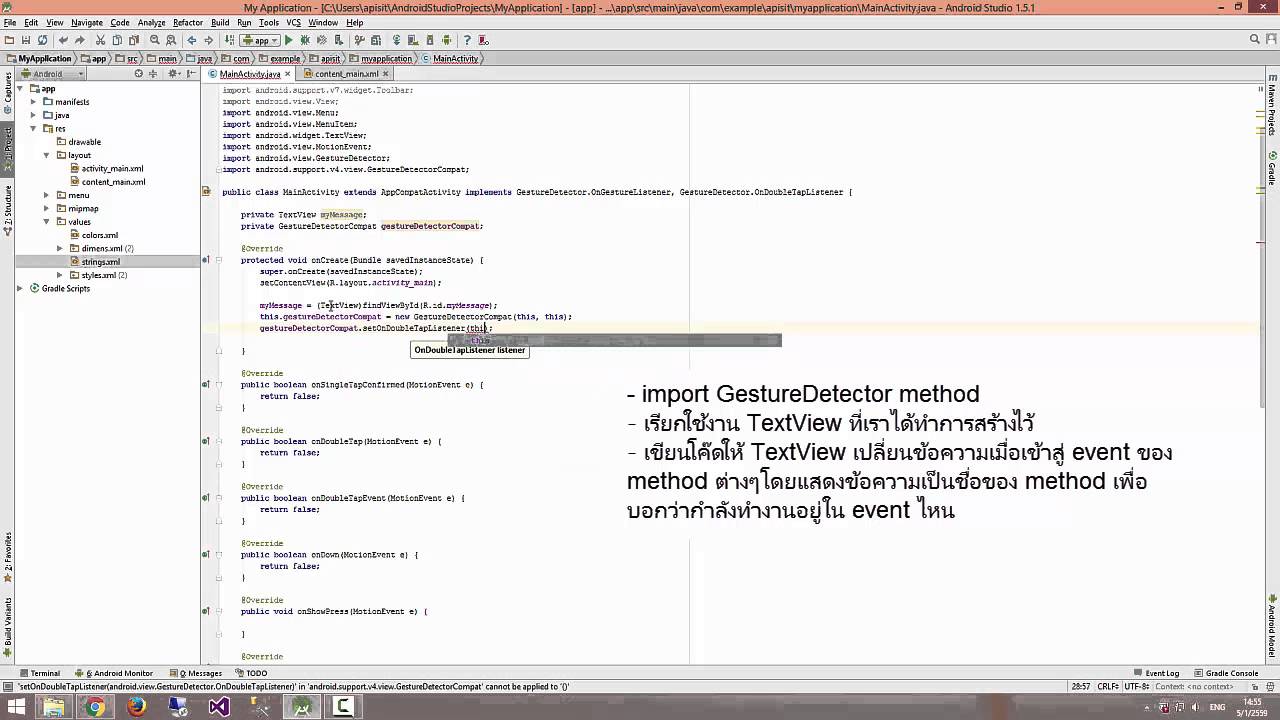
Task: Open the Navigate menu
Action: click(x=87, y=22)
